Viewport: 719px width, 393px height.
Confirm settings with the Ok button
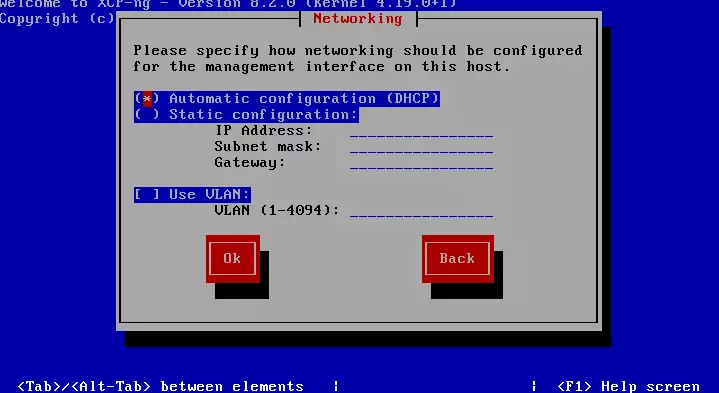click(x=232, y=259)
